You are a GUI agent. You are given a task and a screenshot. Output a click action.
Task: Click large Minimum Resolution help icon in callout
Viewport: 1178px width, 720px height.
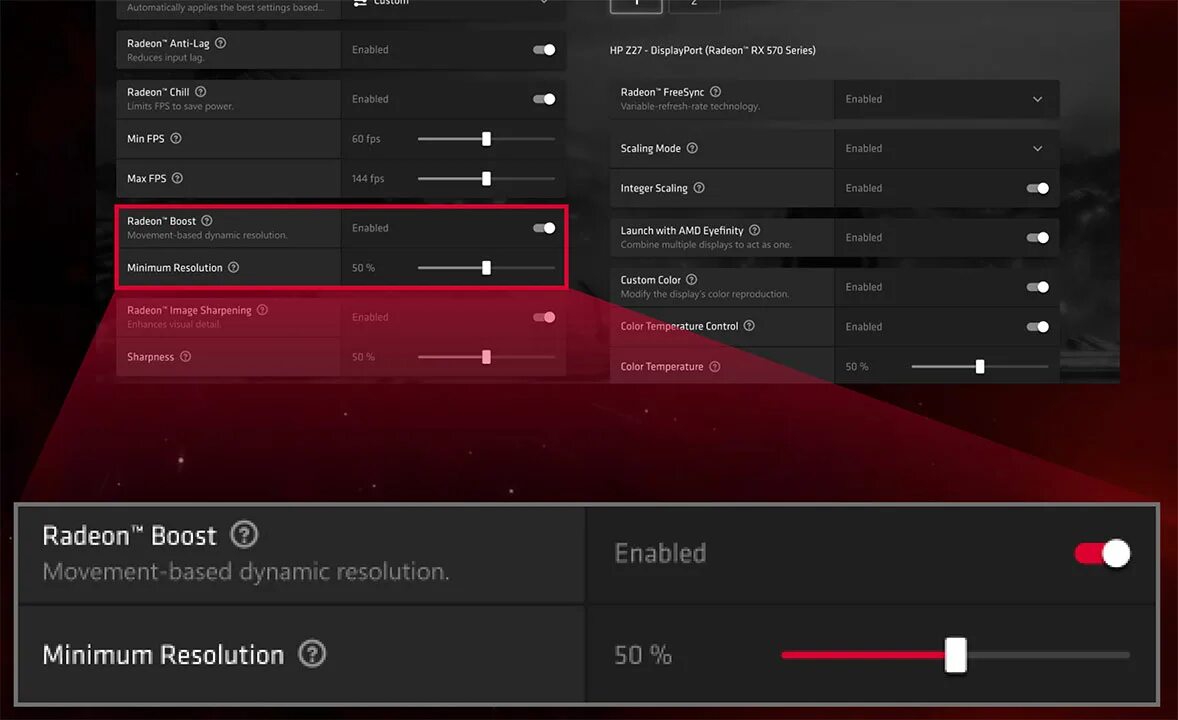(x=312, y=654)
